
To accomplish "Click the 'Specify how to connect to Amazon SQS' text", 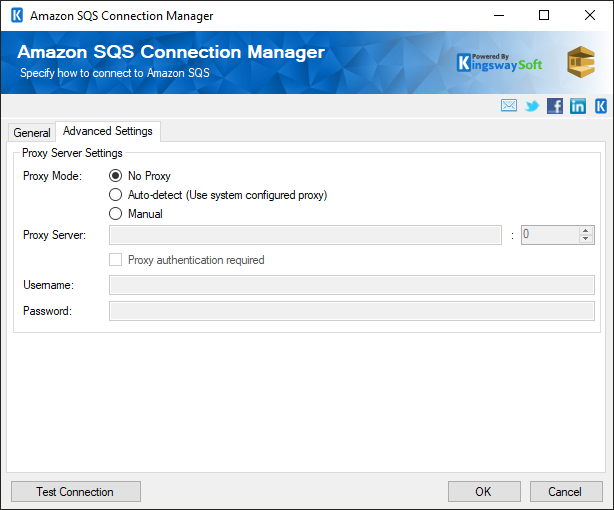I will pyautogui.click(x=115, y=73).
